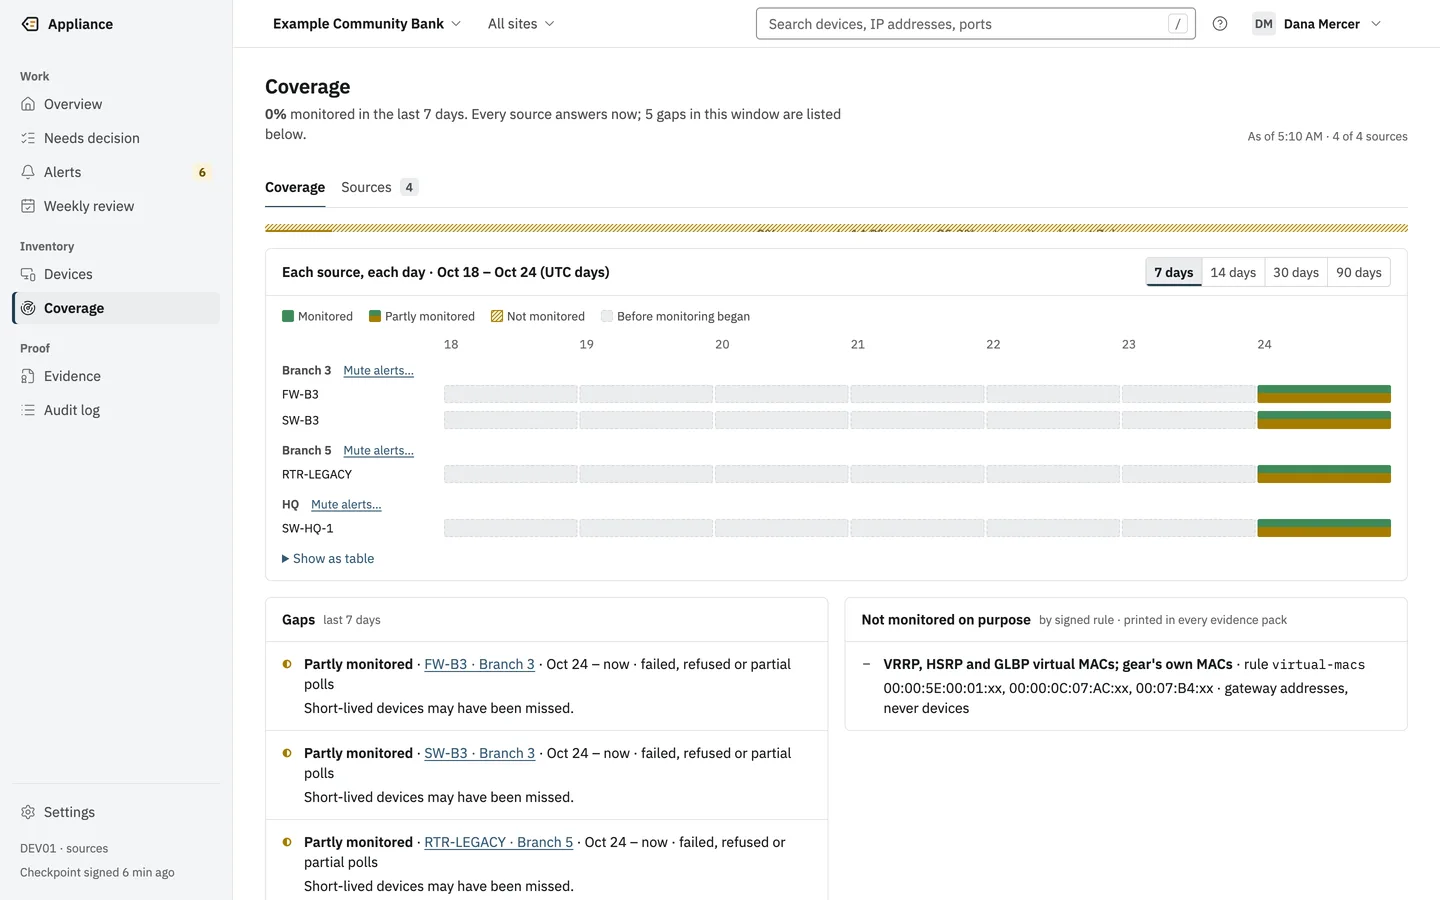Click the Needs decision checklist icon
The height and width of the screenshot is (900, 1440).
click(28, 138)
